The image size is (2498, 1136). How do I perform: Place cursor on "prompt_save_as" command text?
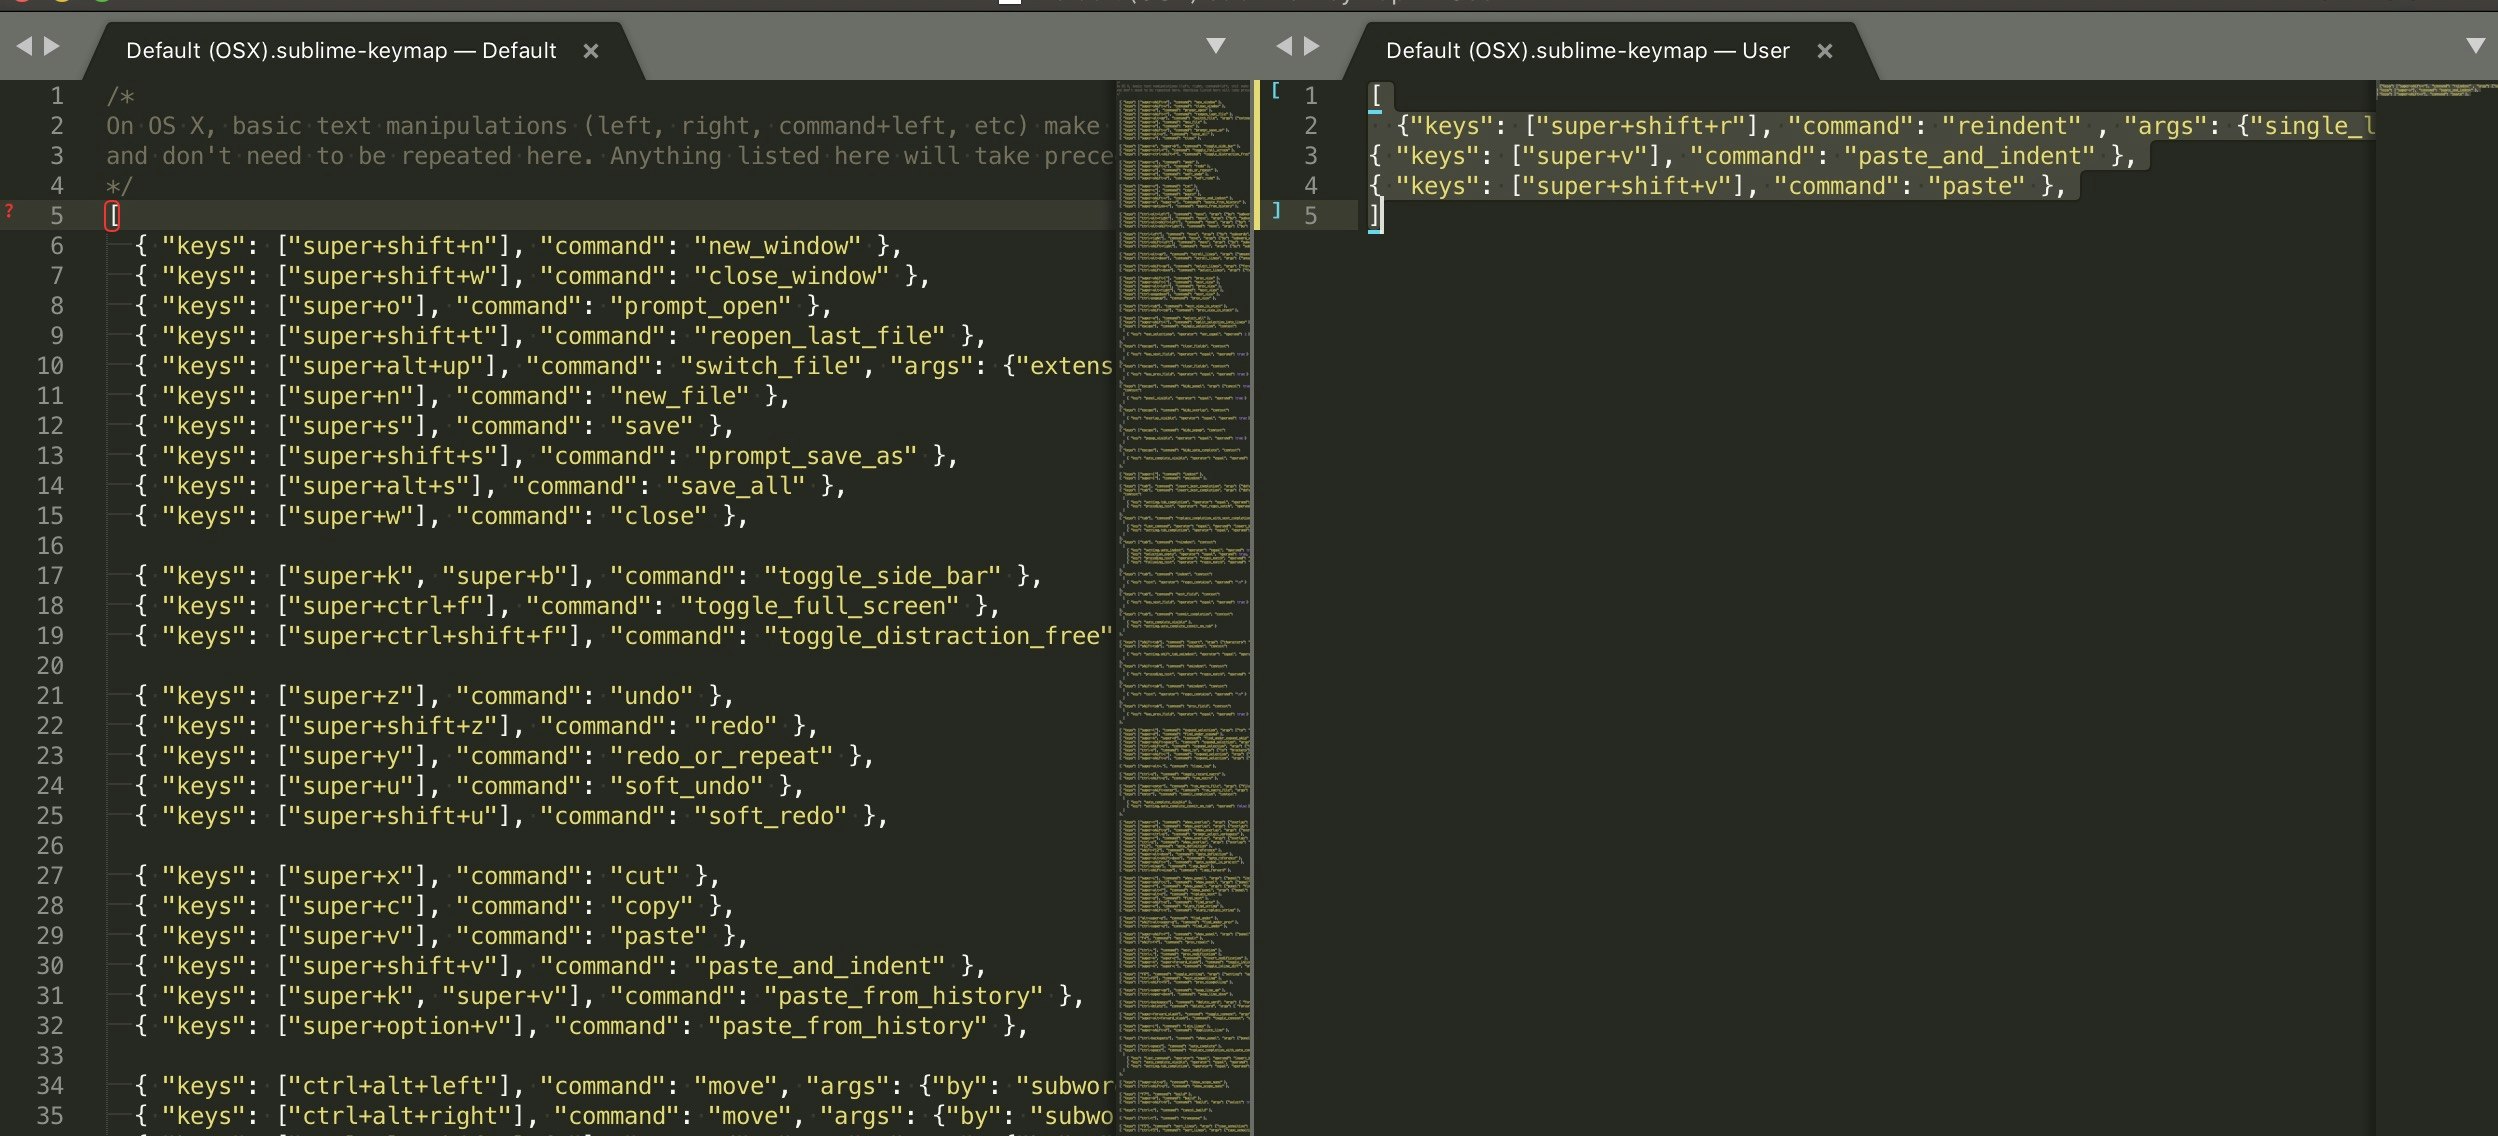tap(806, 456)
